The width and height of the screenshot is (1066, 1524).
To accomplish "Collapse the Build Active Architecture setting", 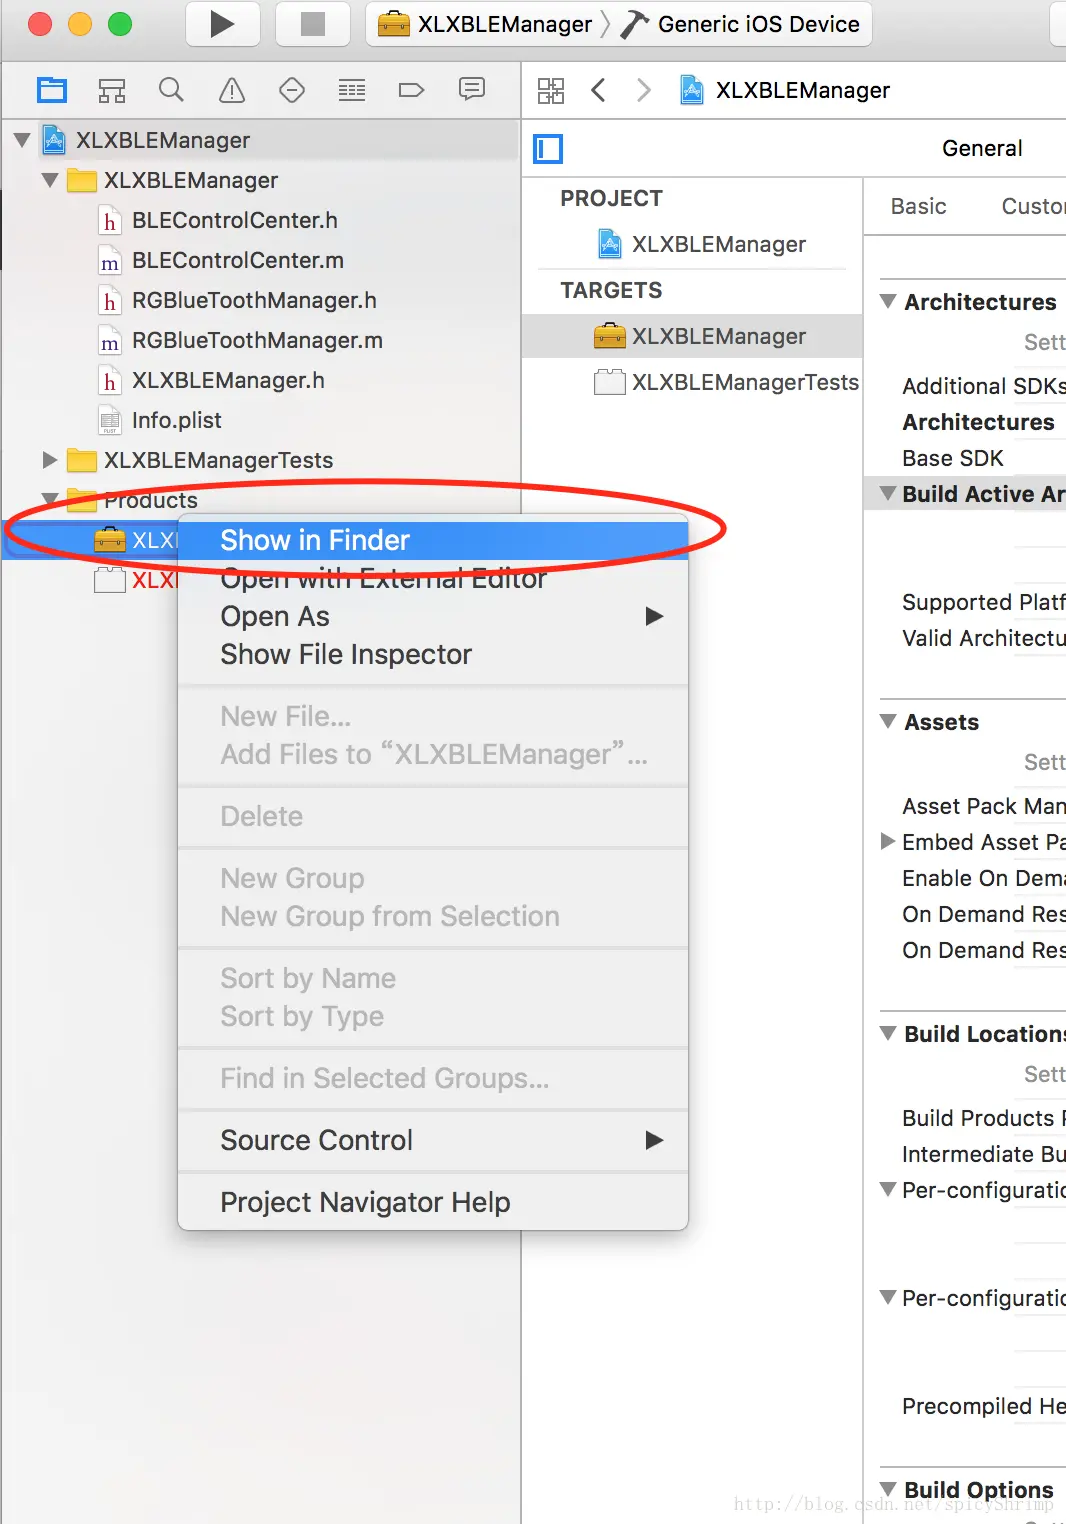I will (888, 493).
